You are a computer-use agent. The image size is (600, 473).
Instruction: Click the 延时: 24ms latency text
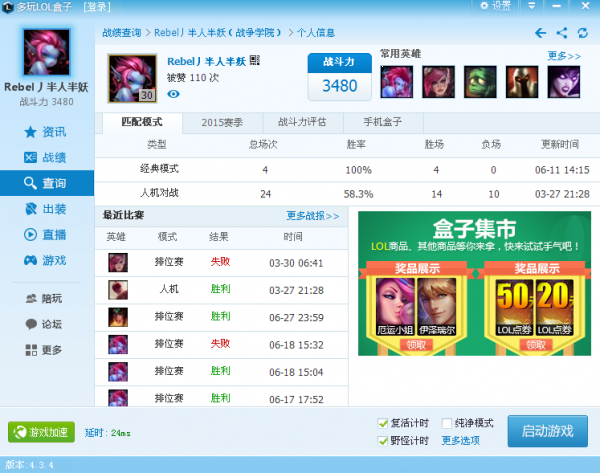[108, 433]
